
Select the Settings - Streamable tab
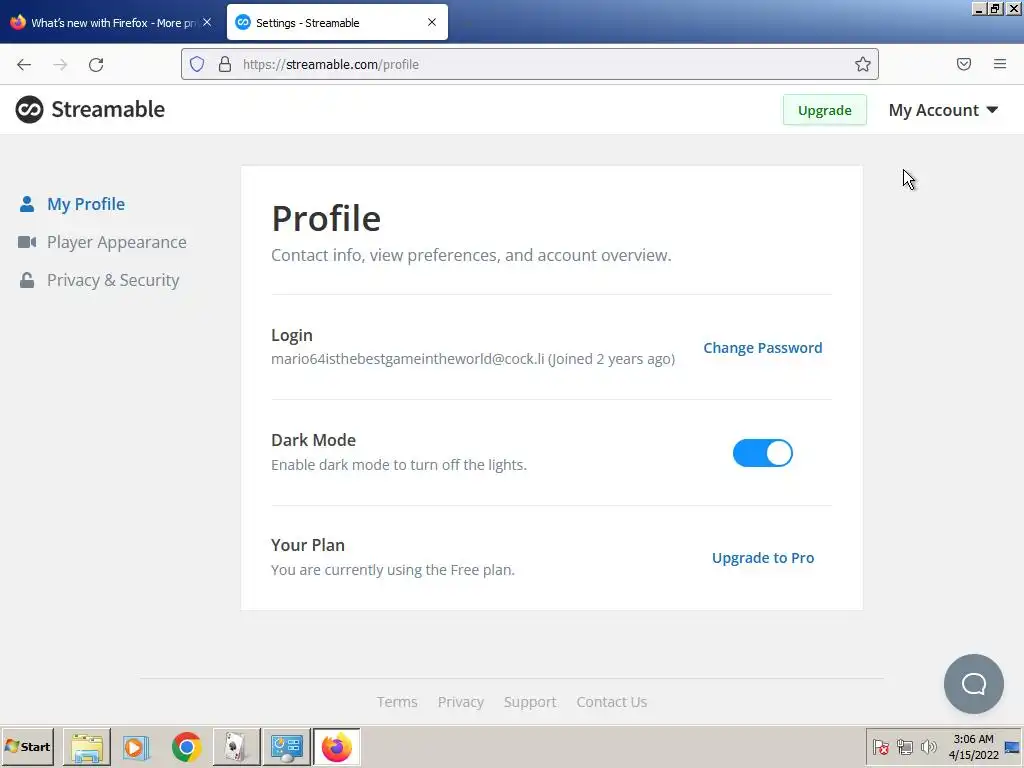pyautogui.click(x=337, y=22)
